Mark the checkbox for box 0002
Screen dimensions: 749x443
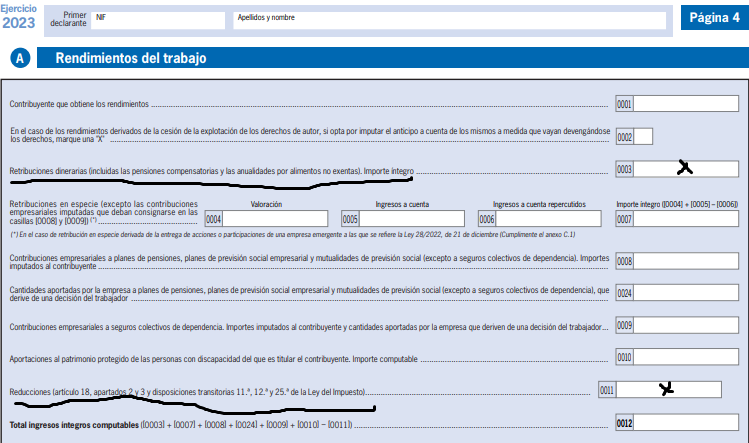tap(642, 137)
